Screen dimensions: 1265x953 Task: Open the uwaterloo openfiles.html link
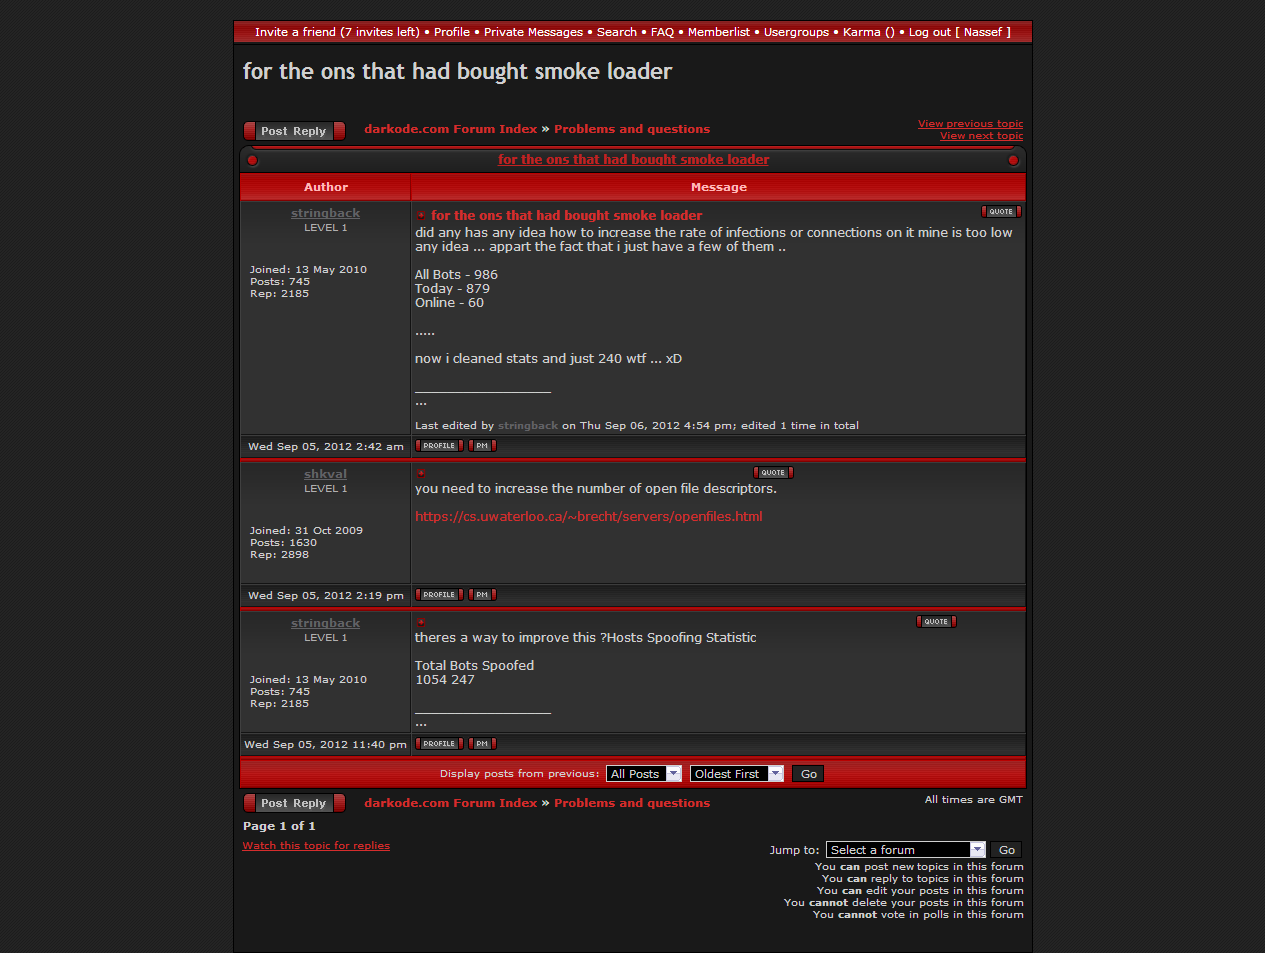click(x=588, y=517)
